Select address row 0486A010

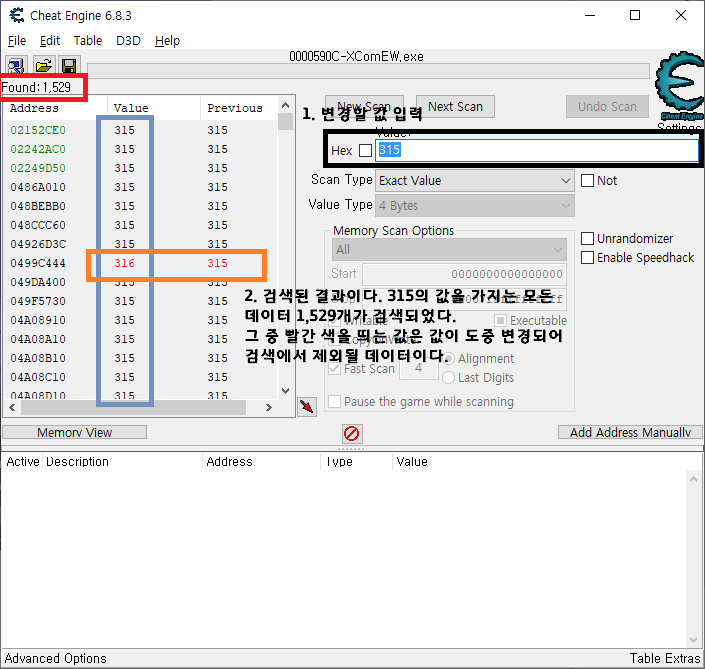point(141,187)
